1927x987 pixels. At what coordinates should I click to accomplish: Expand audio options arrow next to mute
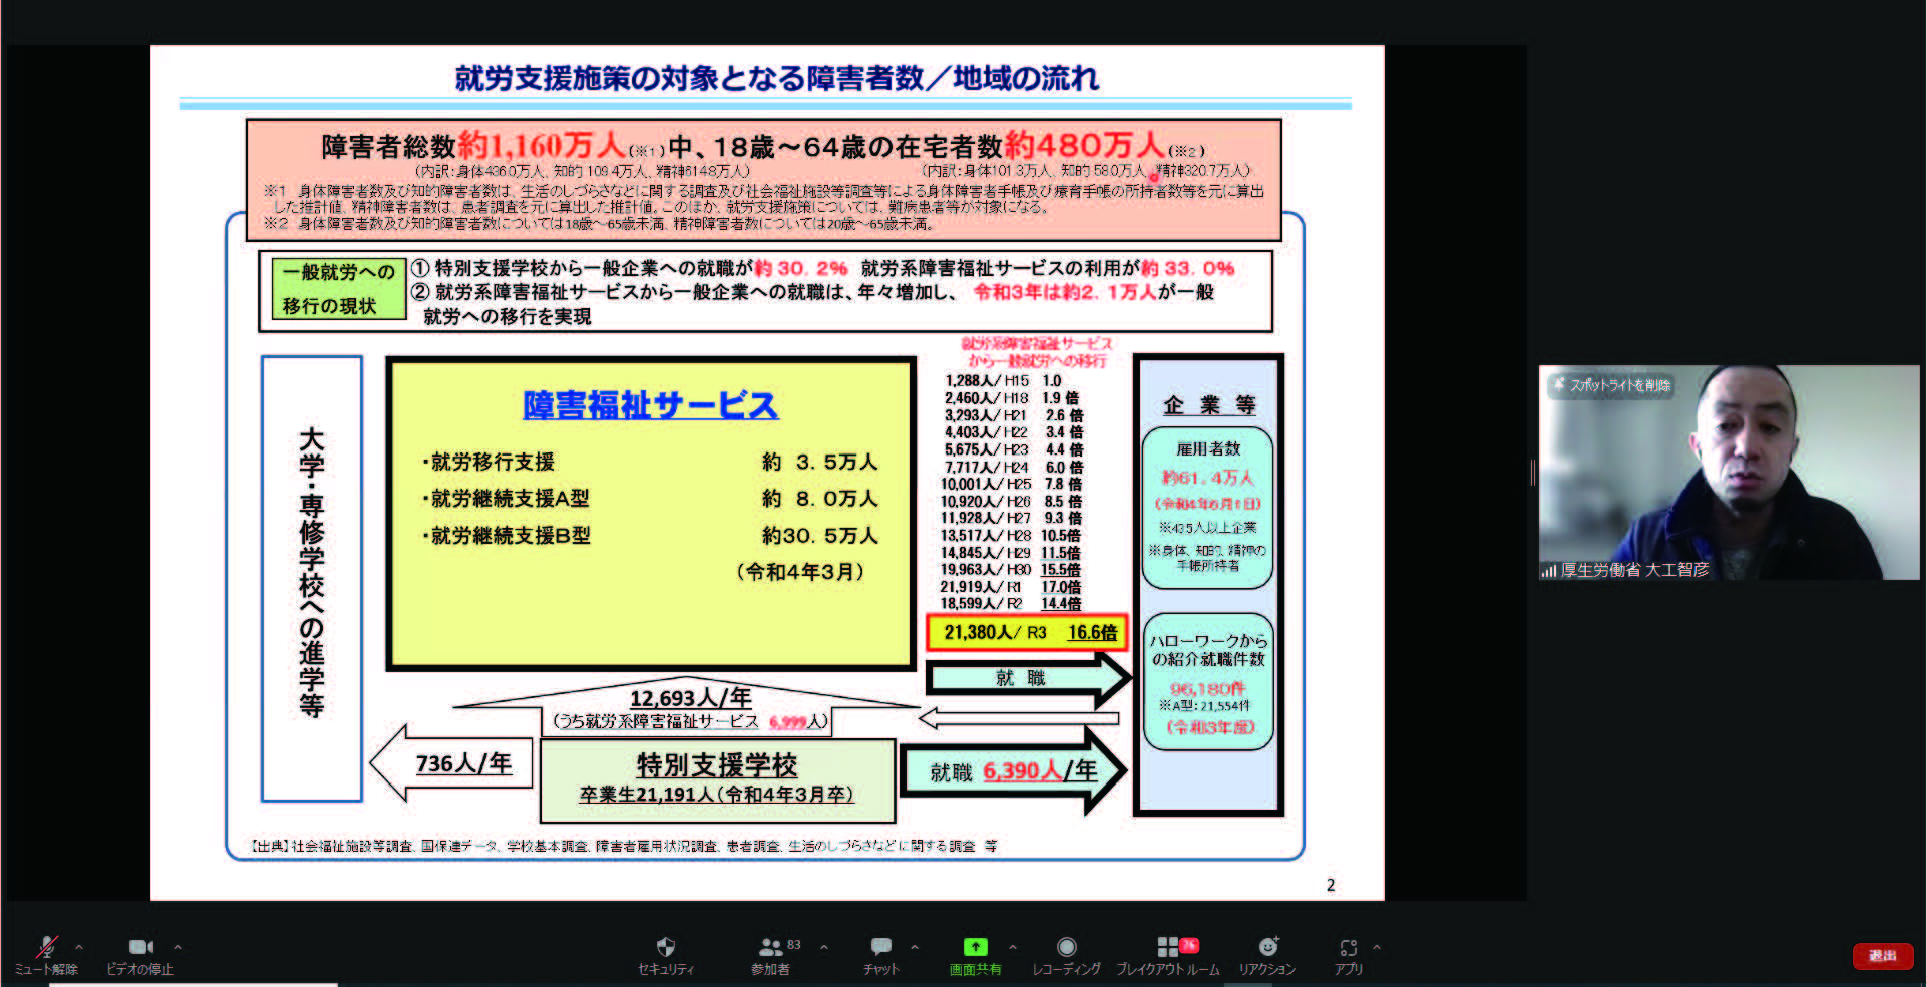coord(79,946)
